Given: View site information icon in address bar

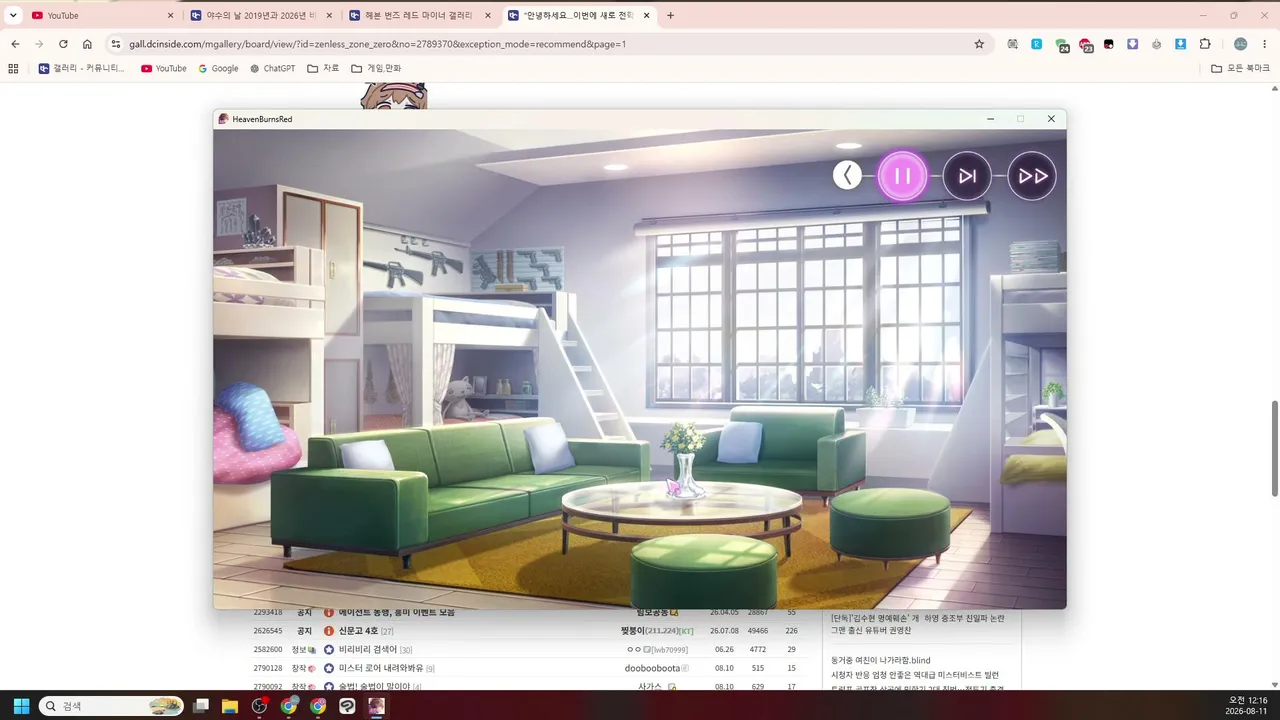Looking at the screenshot, I should pyautogui.click(x=115, y=44).
